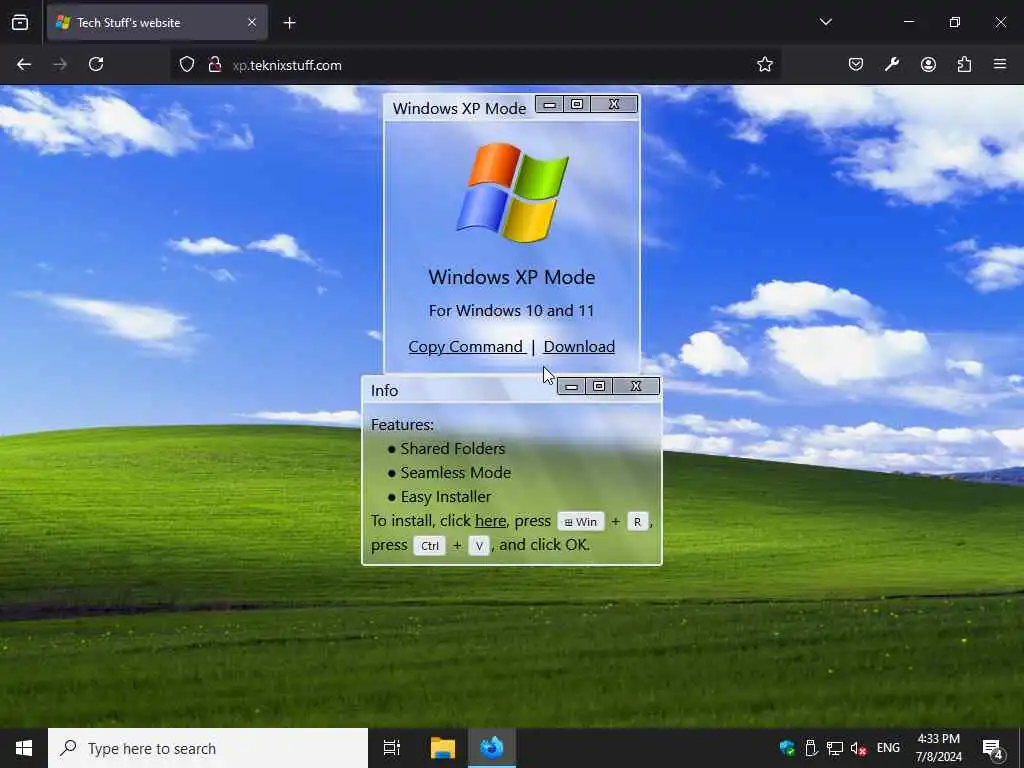Minimize the Windows XP Mode window
Image resolution: width=1024 pixels, height=768 pixels.
point(550,104)
